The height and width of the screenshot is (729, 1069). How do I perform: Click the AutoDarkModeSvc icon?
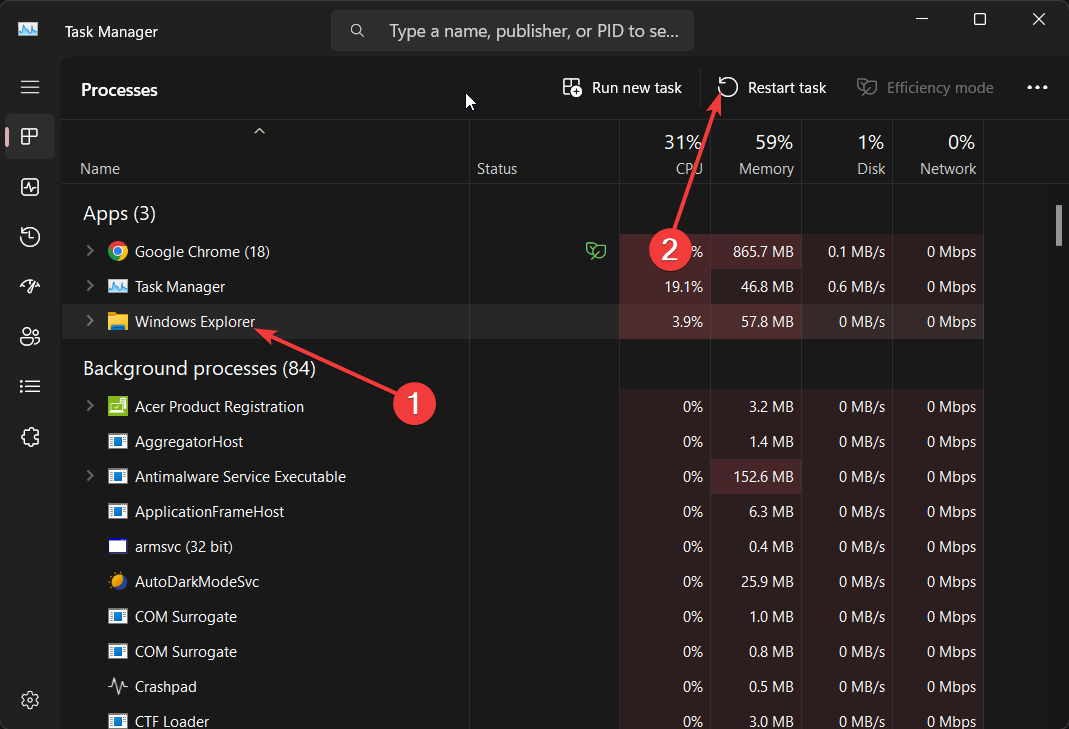pyautogui.click(x=118, y=582)
